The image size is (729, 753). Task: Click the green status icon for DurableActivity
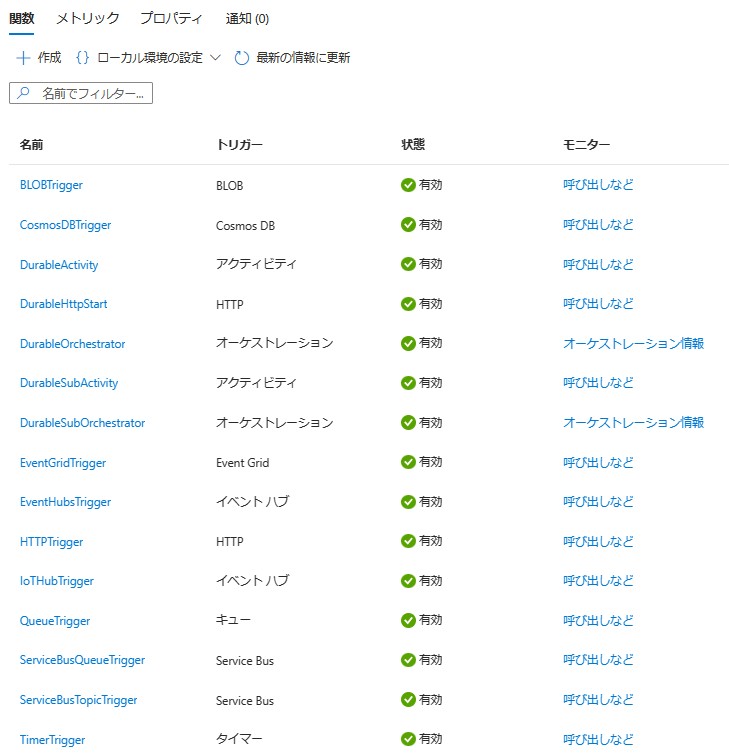pyautogui.click(x=408, y=264)
